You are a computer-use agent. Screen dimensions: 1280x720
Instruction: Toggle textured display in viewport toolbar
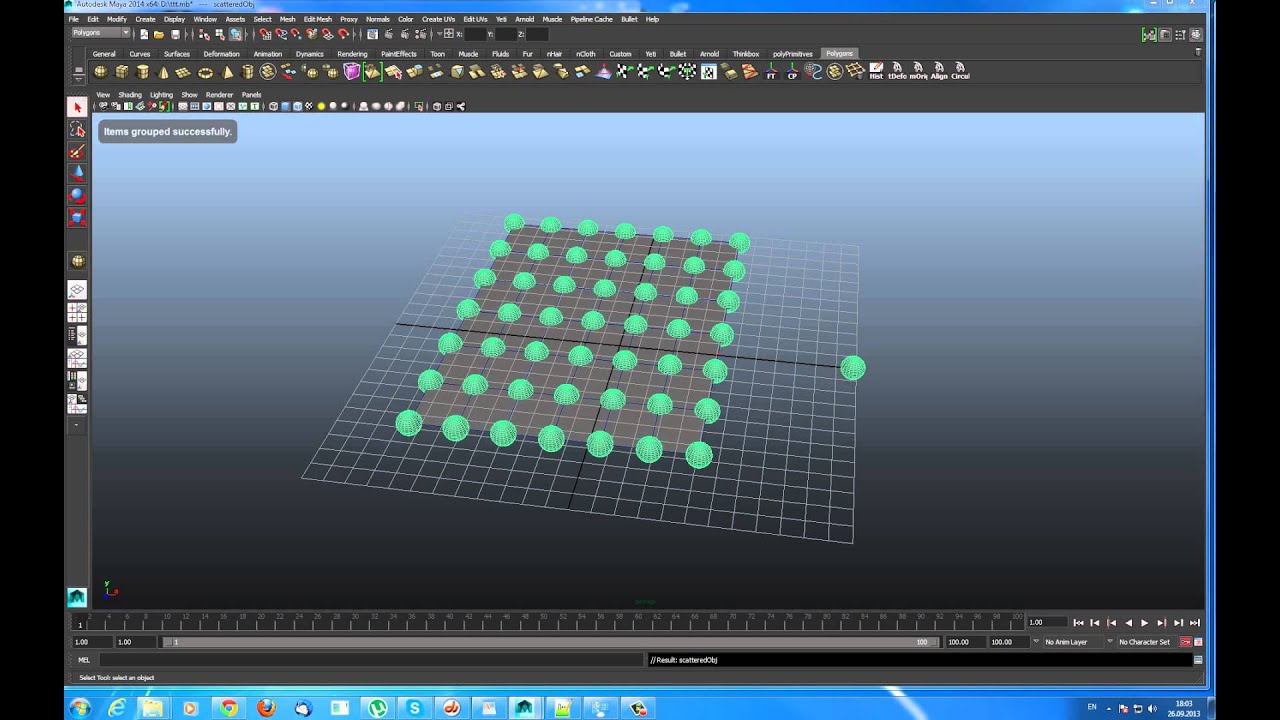pyautogui.click(x=309, y=106)
